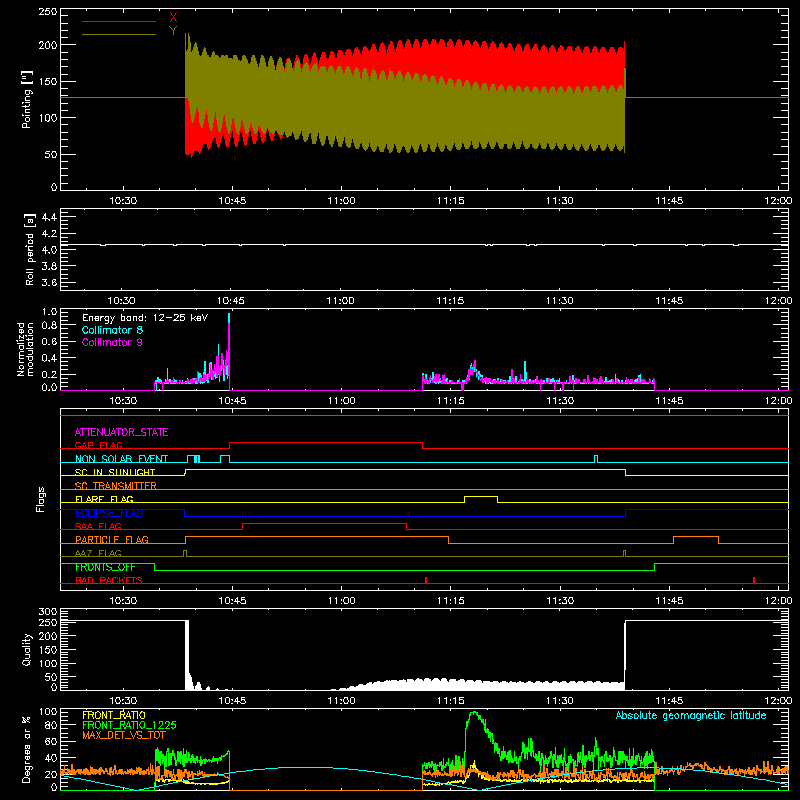
Task: Click the Flags axis title
Action: click(40, 499)
